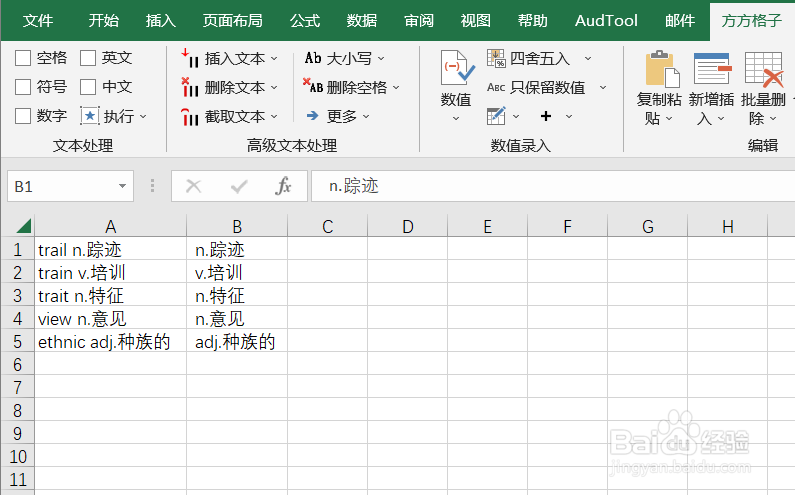Click the formula bar confirm checkmark icon
This screenshot has height=495, width=795.
(x=239, y=187)
